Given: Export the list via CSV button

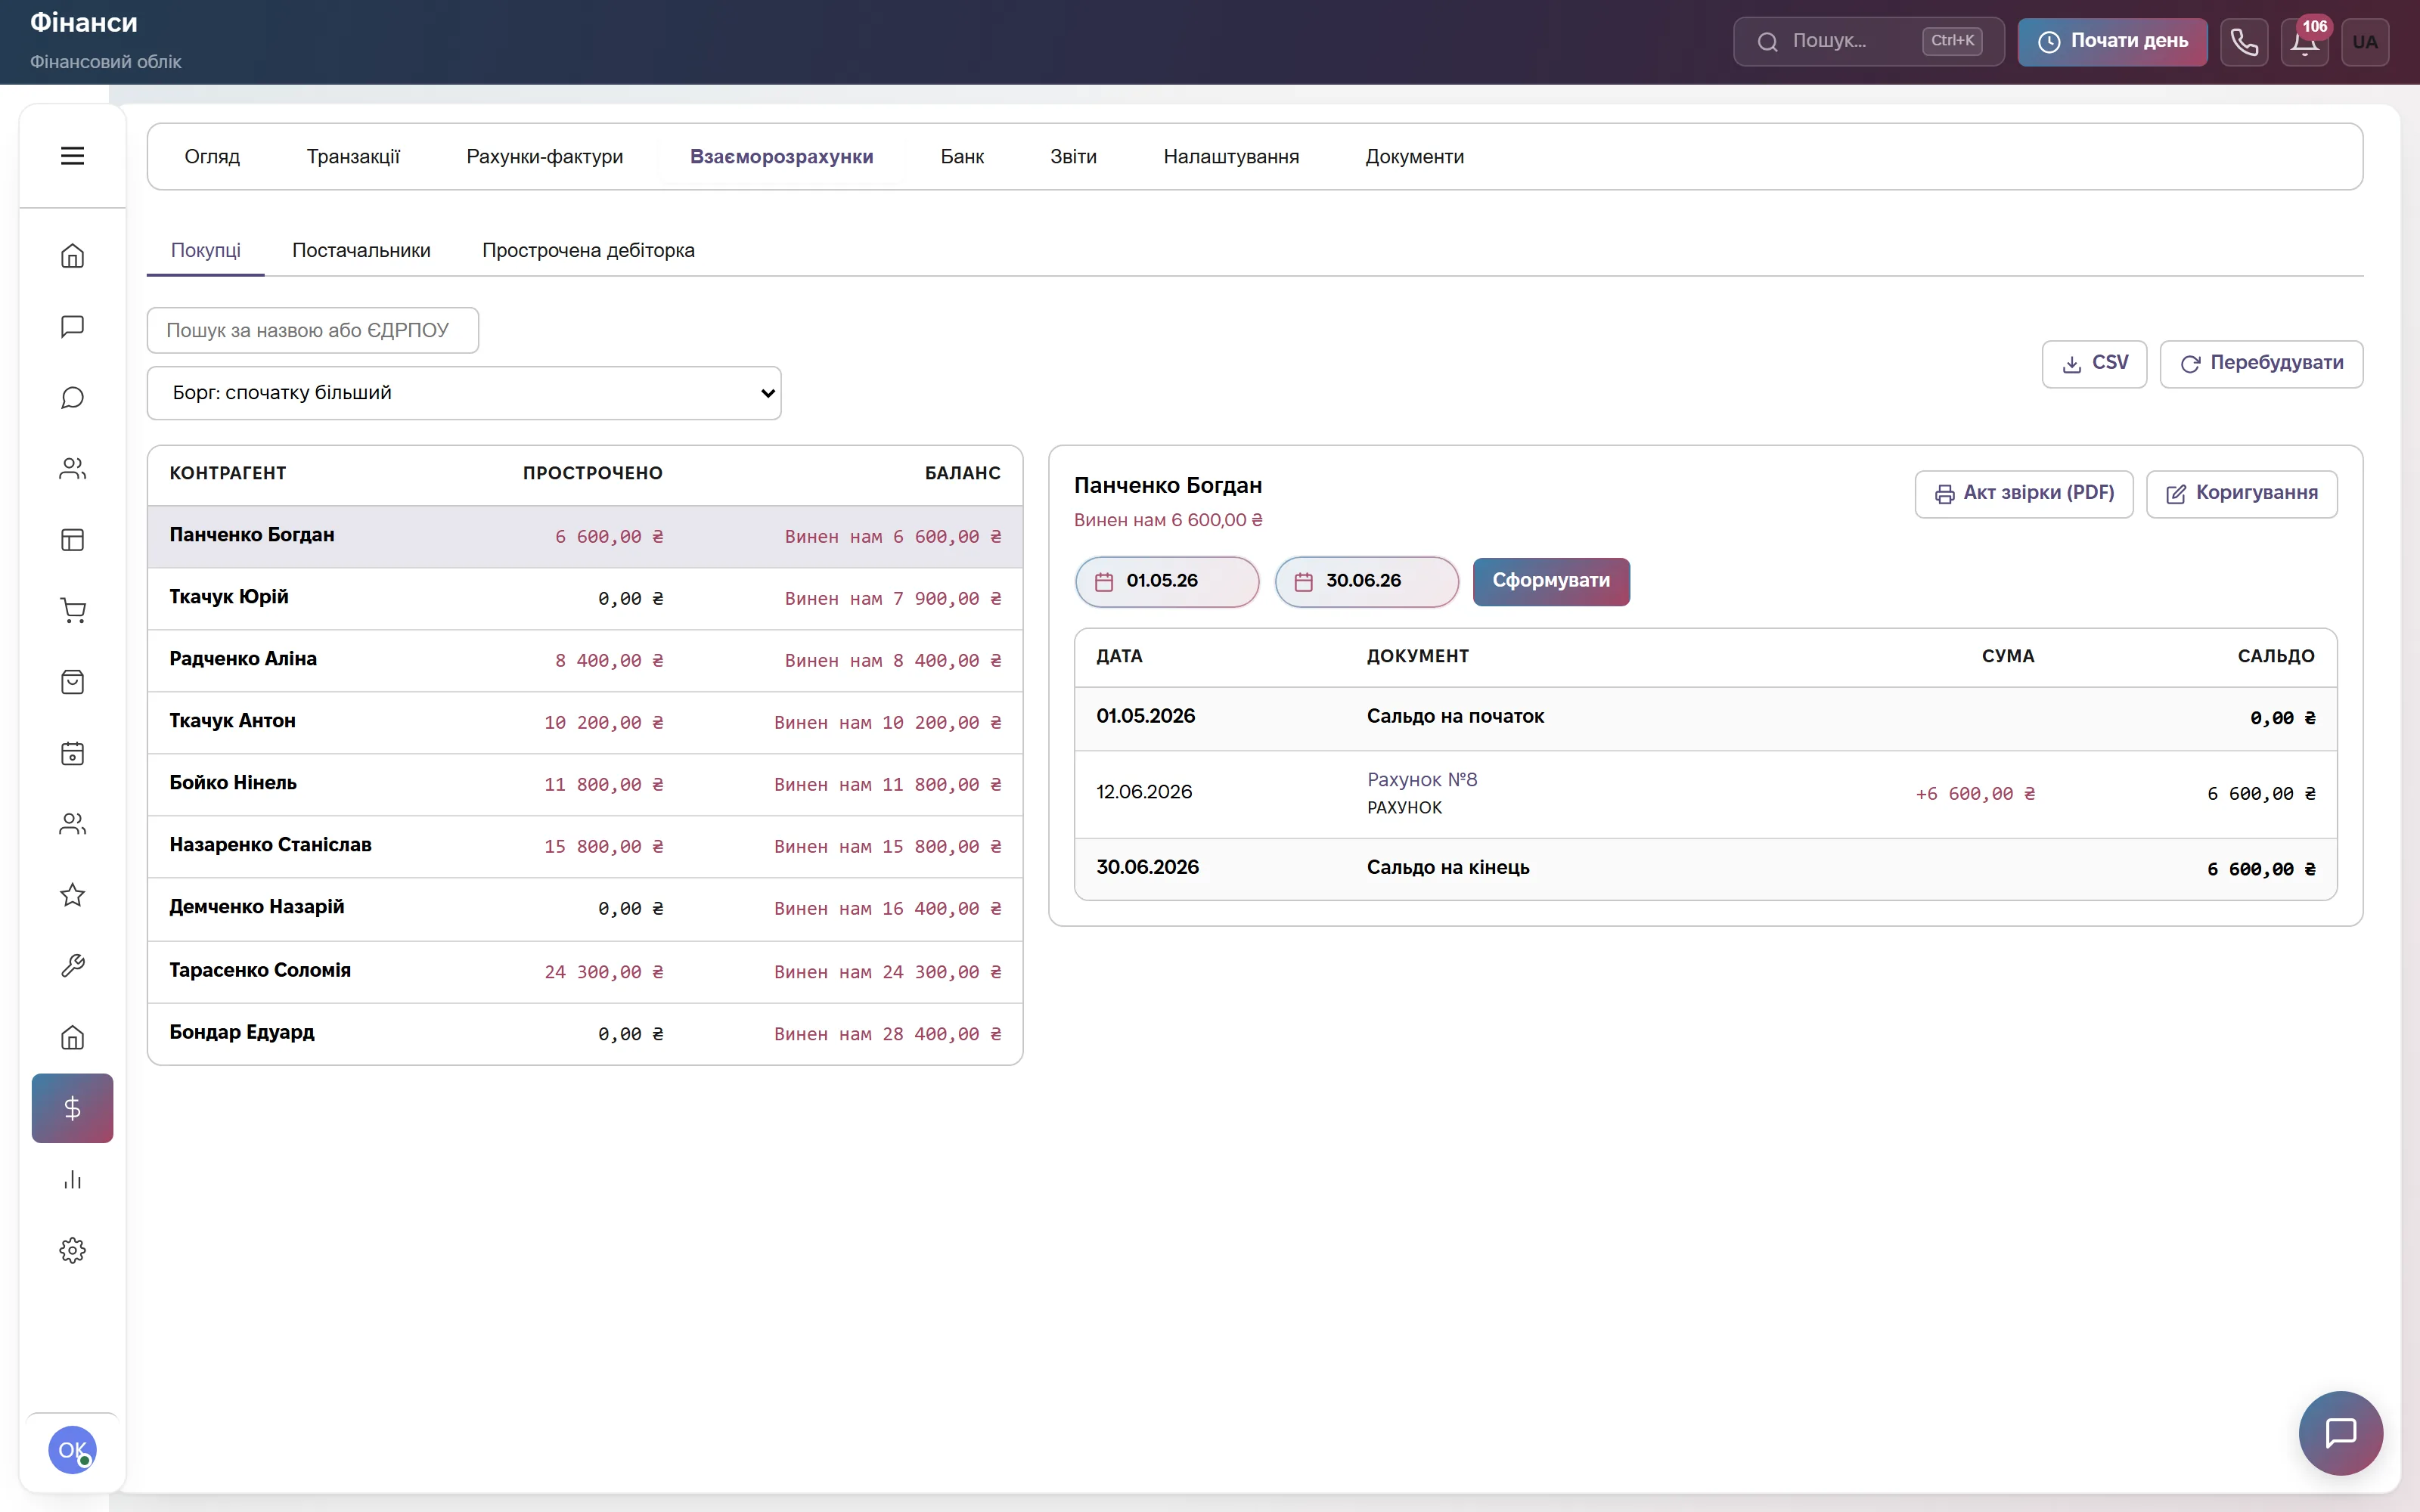Looking at the screenshot, I should 2094,364.
